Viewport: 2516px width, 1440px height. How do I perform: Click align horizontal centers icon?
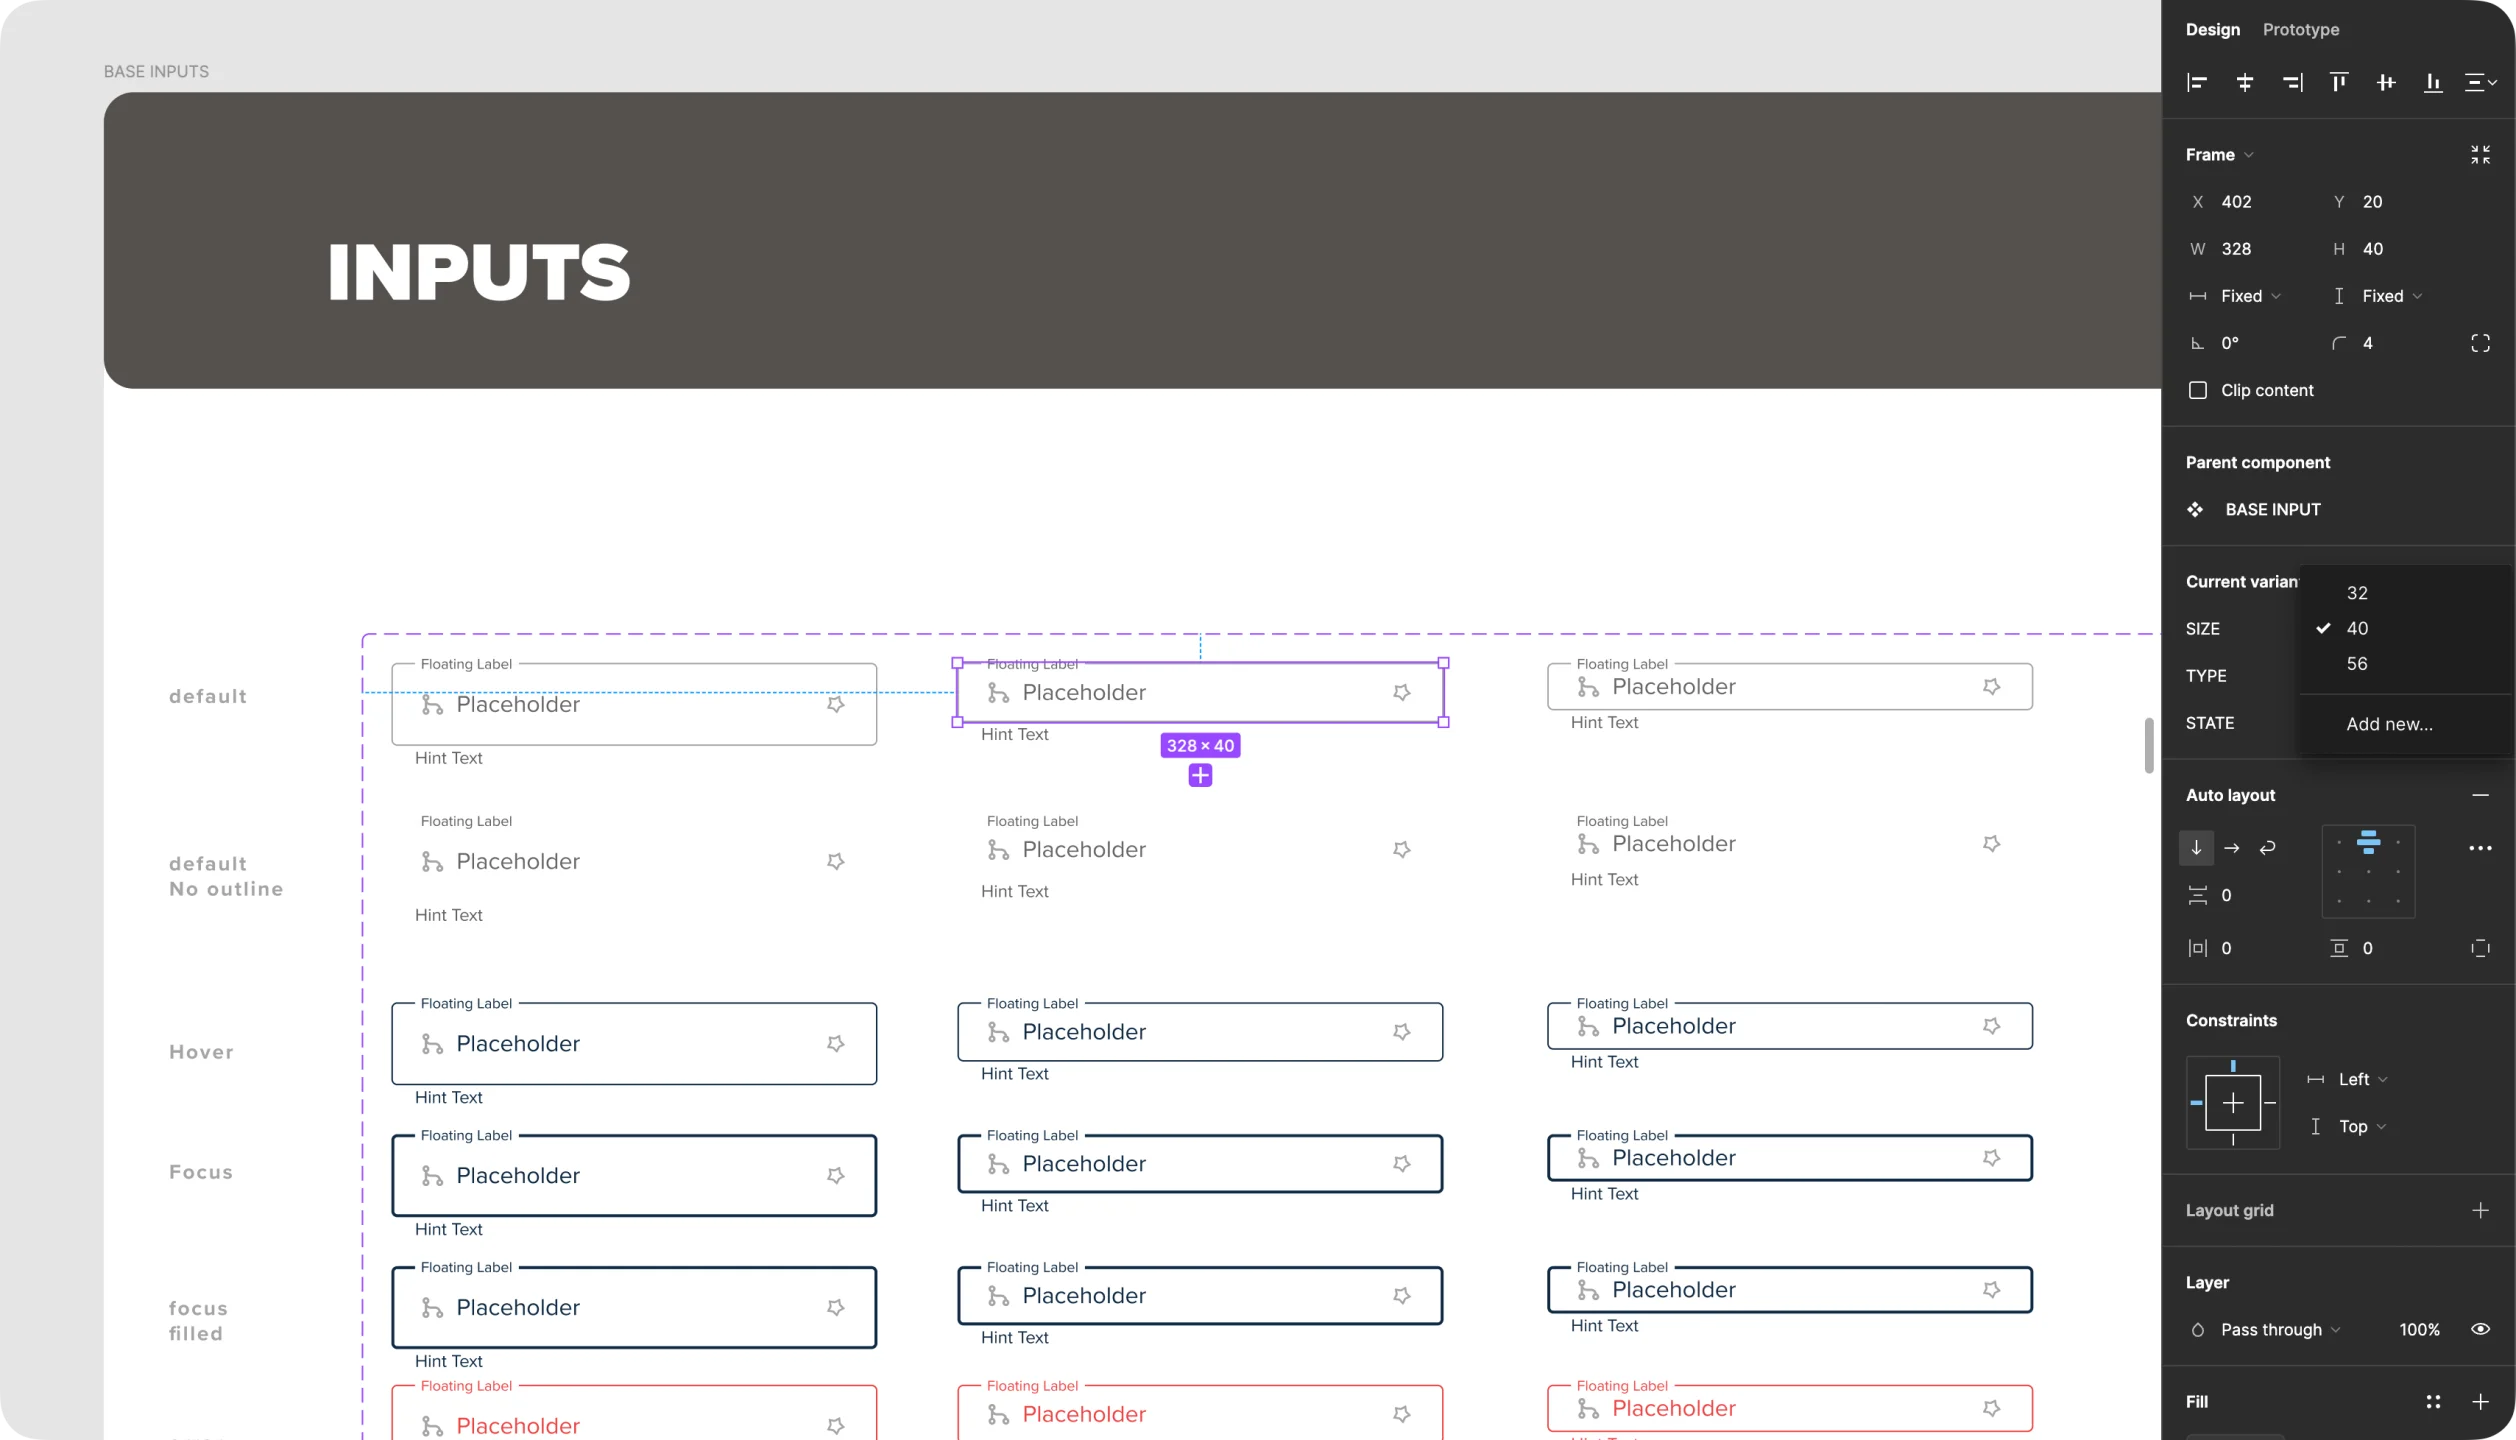[2245, 83]
